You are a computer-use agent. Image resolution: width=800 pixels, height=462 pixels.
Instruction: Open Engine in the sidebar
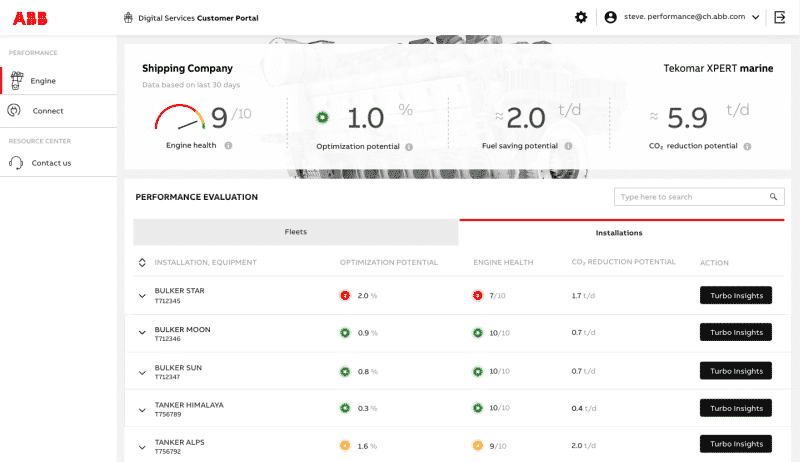(x=42, y=80)
